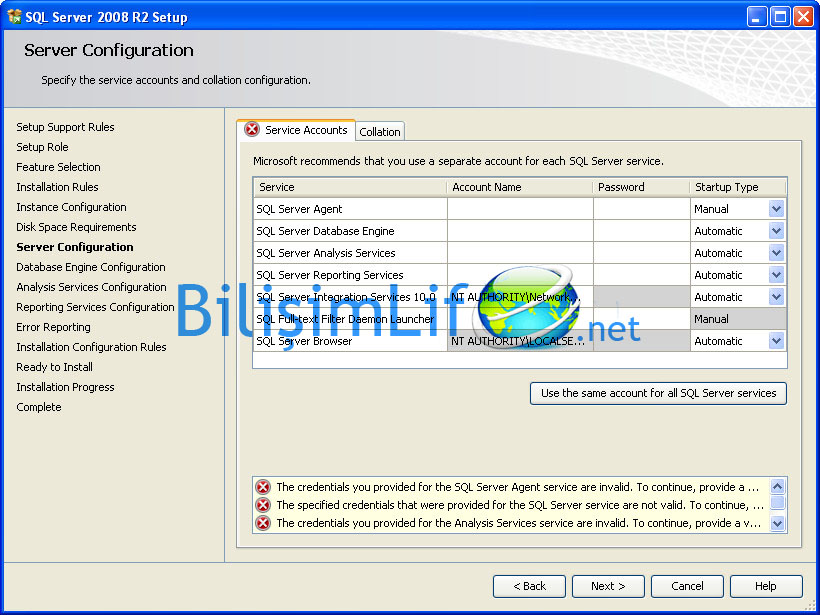Viewport: 820px width, 615px height.
Task: Click Password field for SQL Server Database Engine
Action: [x=642, y=231]
